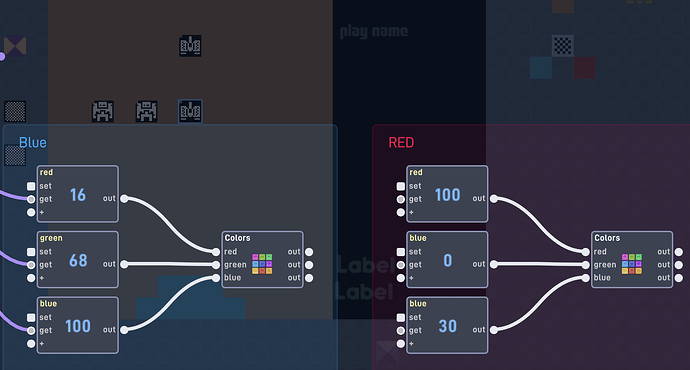Click the Colors title in Blue group

tap(237, 238)
